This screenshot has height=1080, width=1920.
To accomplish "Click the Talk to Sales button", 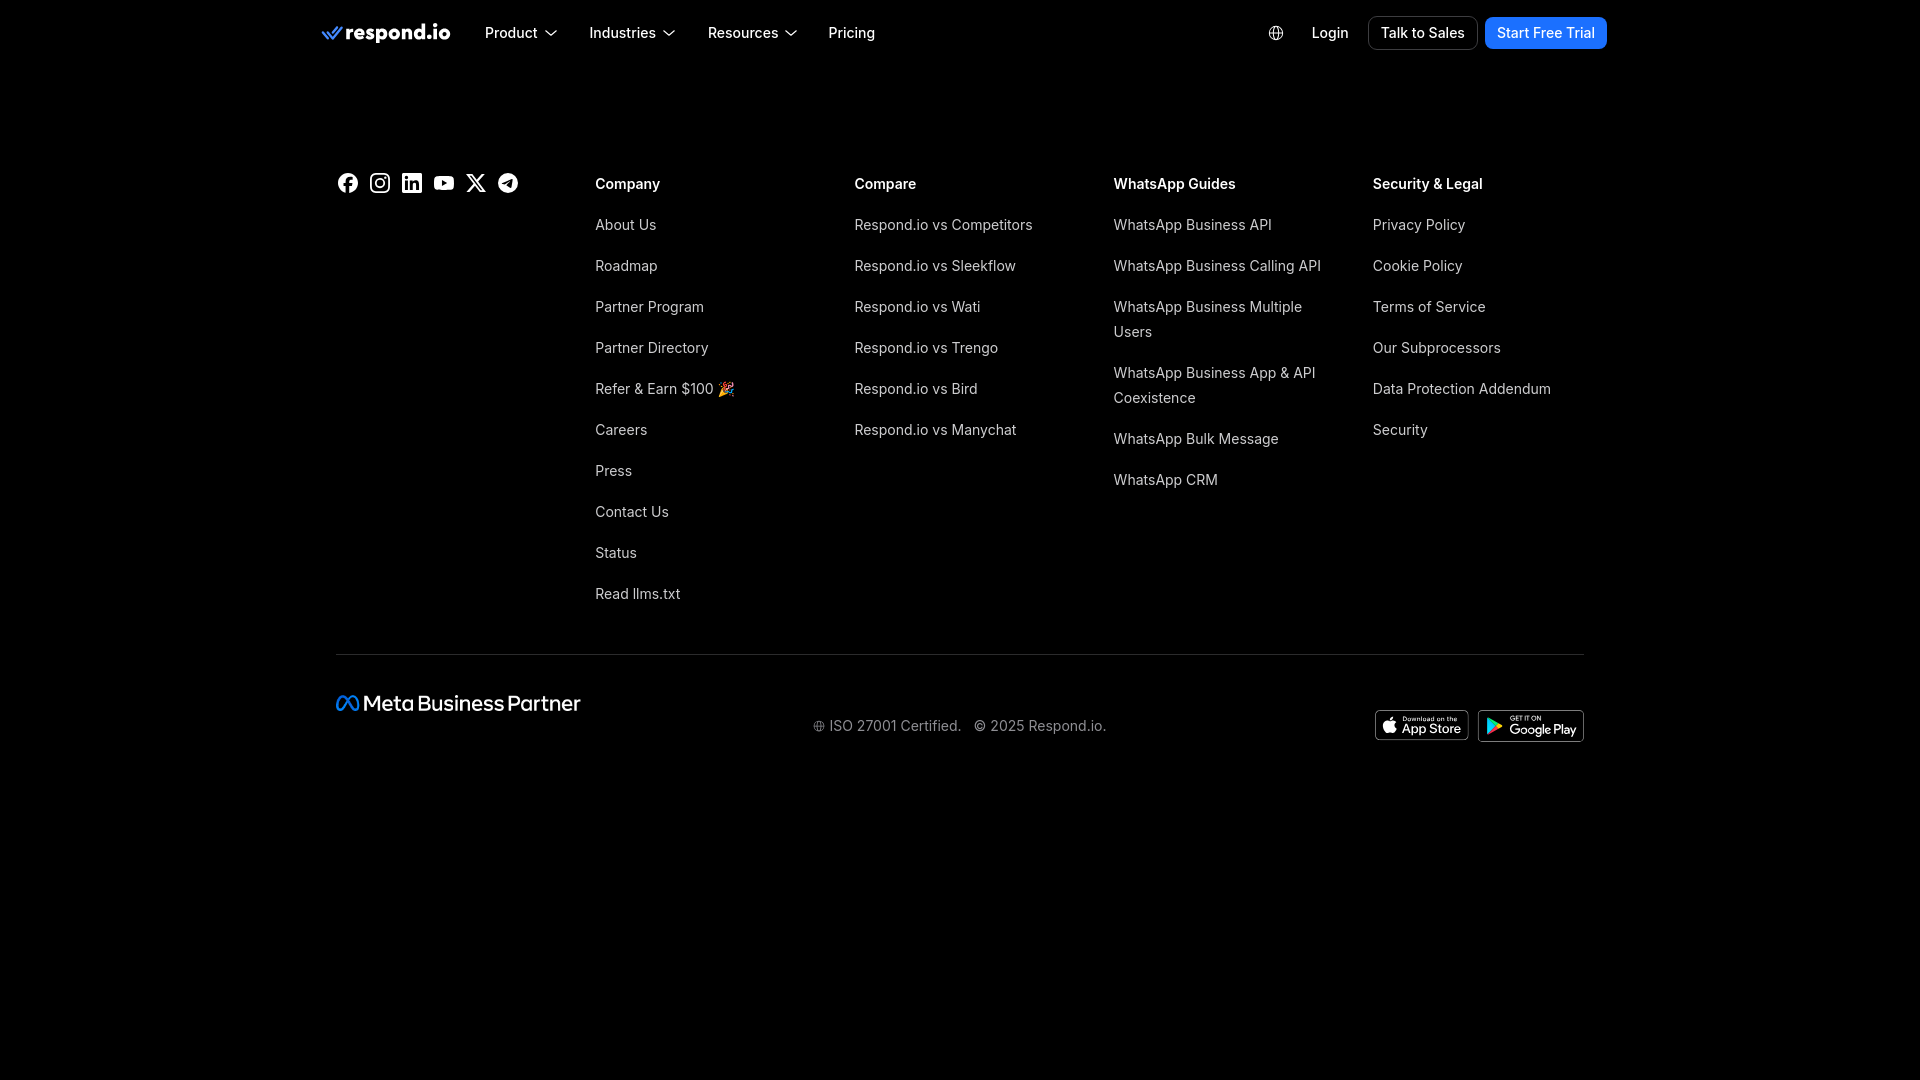I will tap(1423, 33).
